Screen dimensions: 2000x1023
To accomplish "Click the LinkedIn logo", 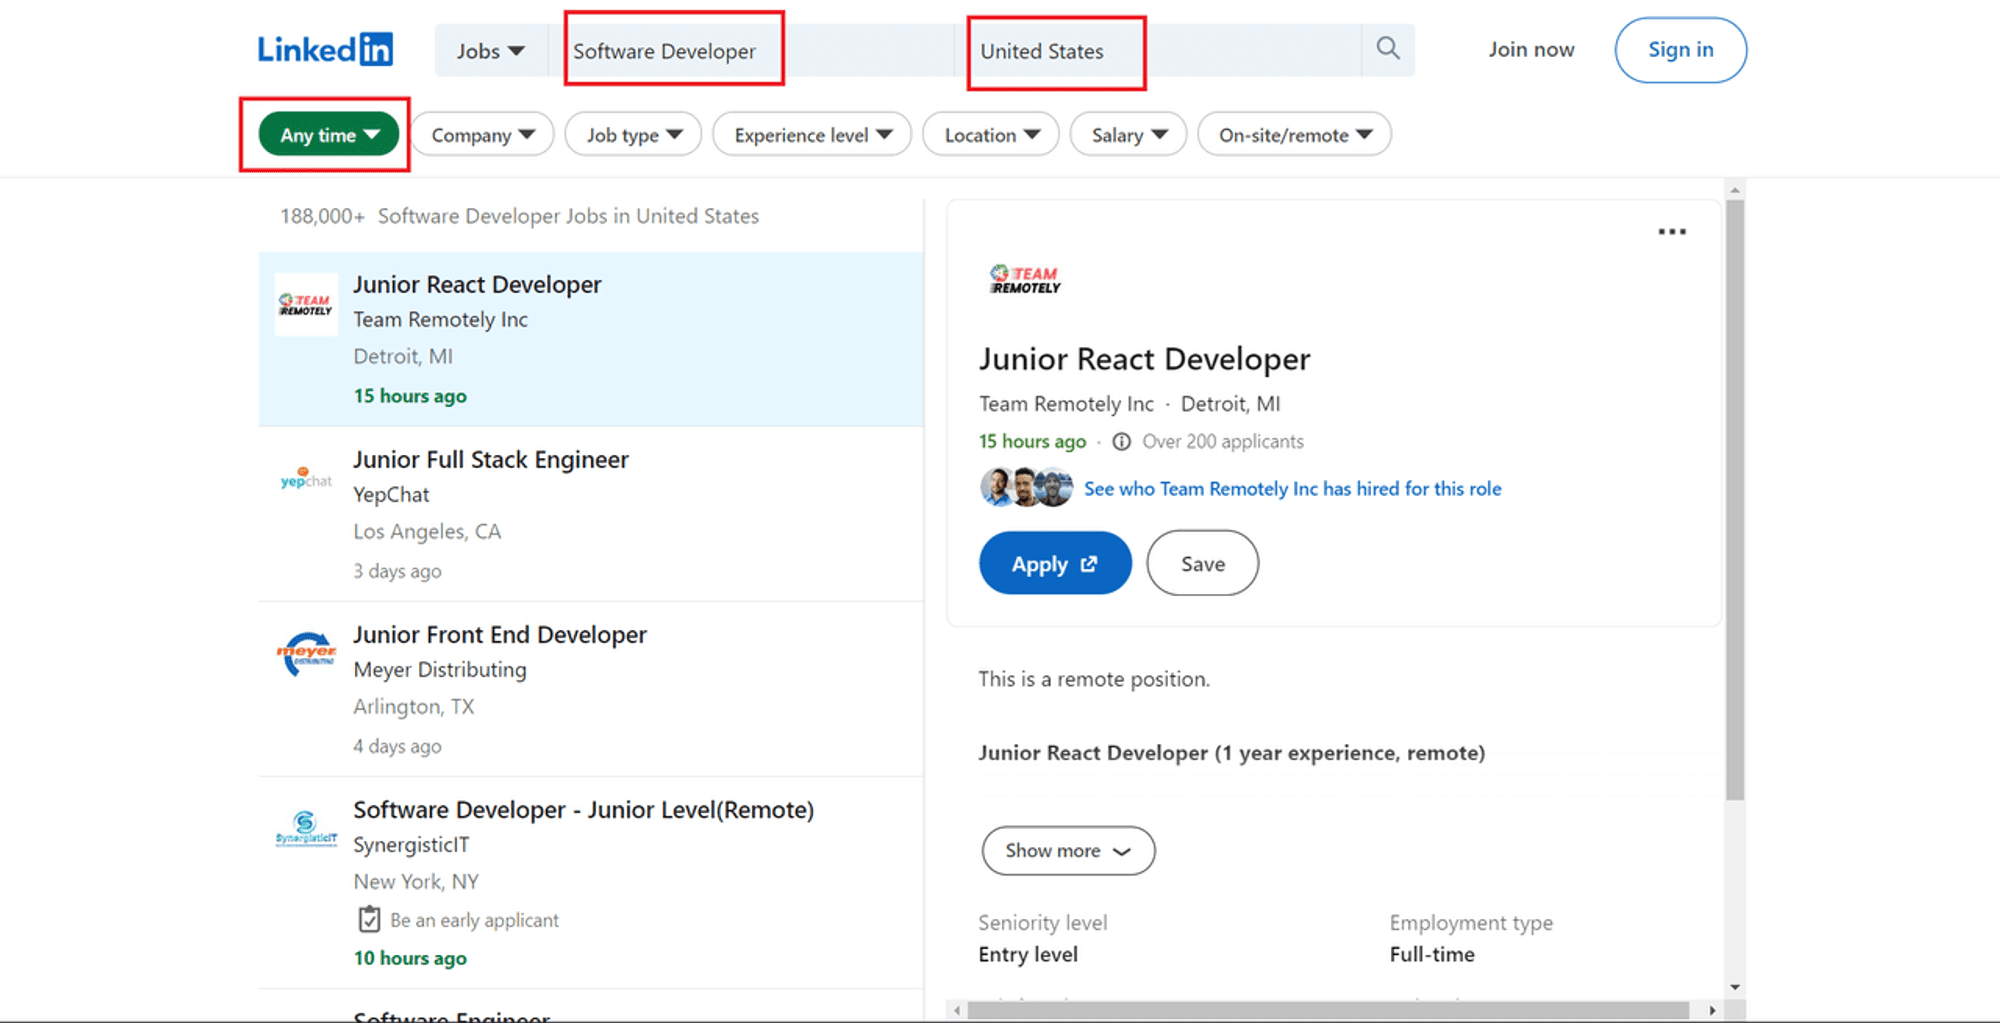I will pyautogui.click(x=324, y=48).
